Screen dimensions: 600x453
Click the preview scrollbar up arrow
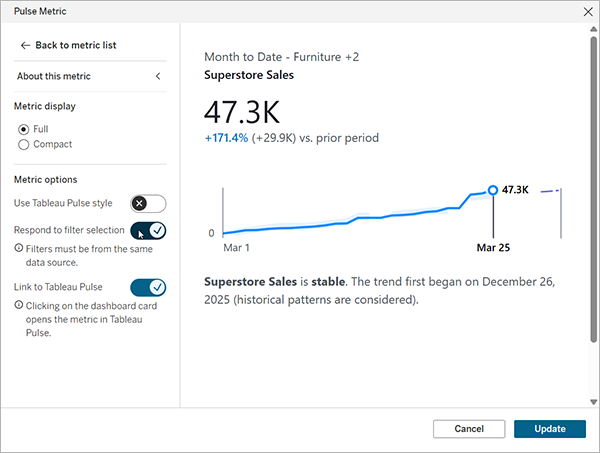(592, 32)
